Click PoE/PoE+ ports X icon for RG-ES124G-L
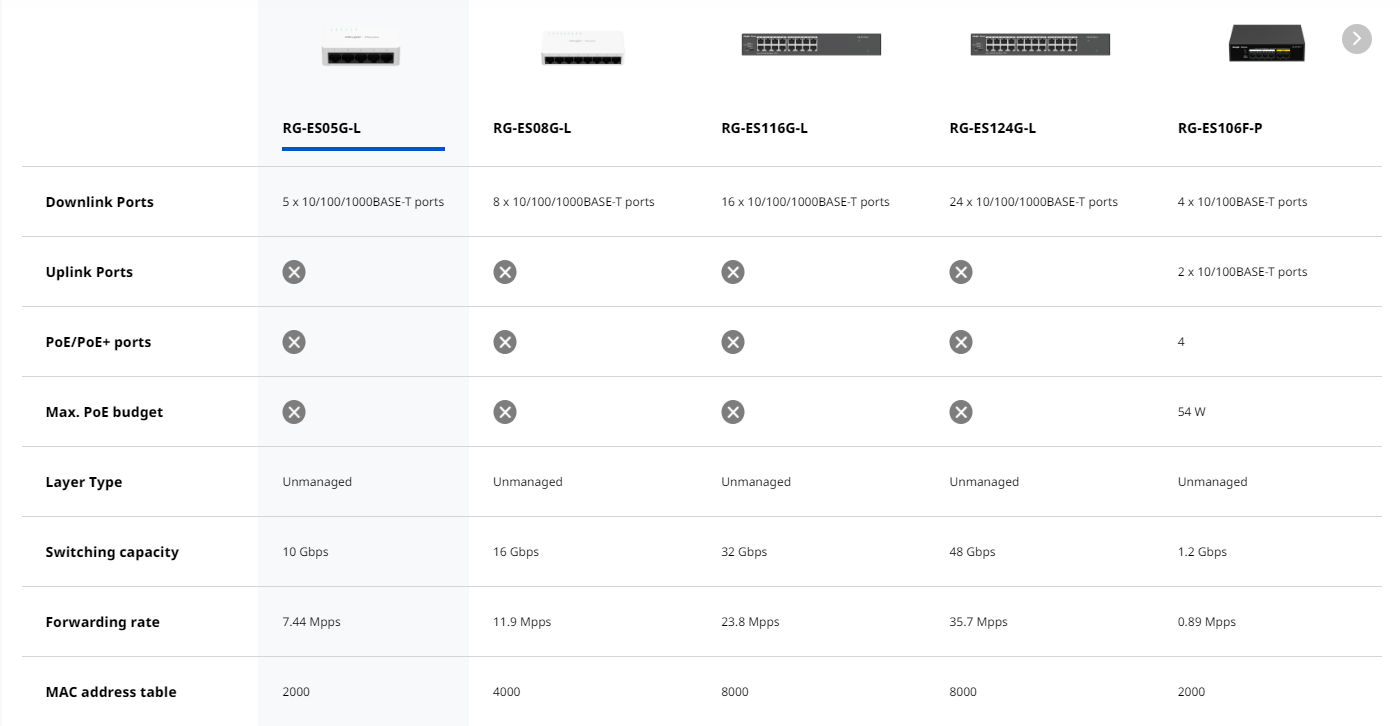This screenshot has height=726, width=1400. point(961,342)
